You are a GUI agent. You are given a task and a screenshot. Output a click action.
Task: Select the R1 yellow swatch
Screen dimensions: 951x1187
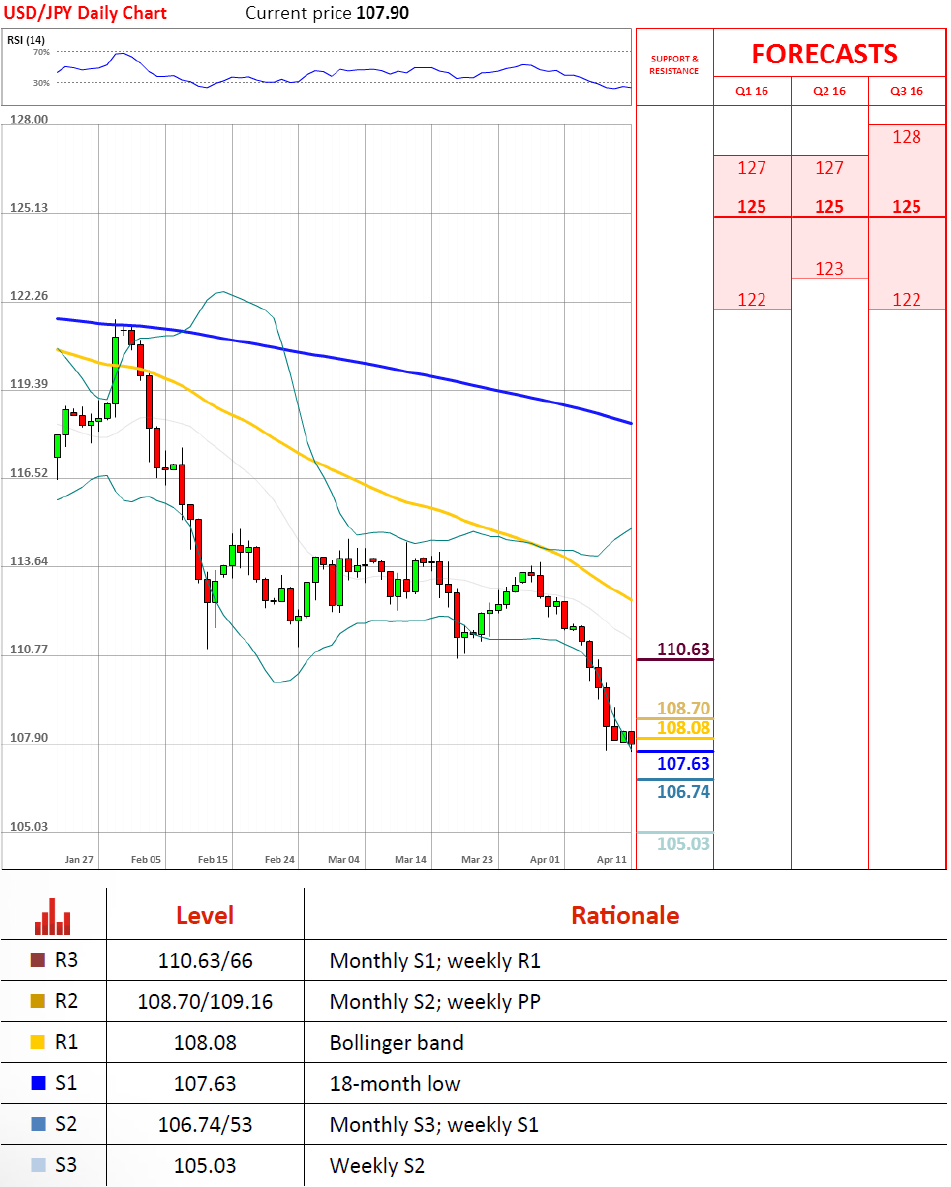click(x=38, y=1042)
